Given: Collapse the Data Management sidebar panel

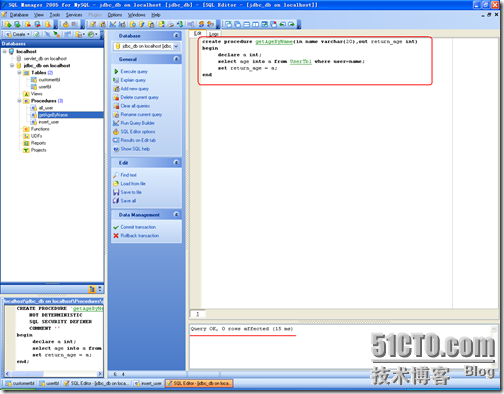Looking at the screenshot, I should pos(176,215).
